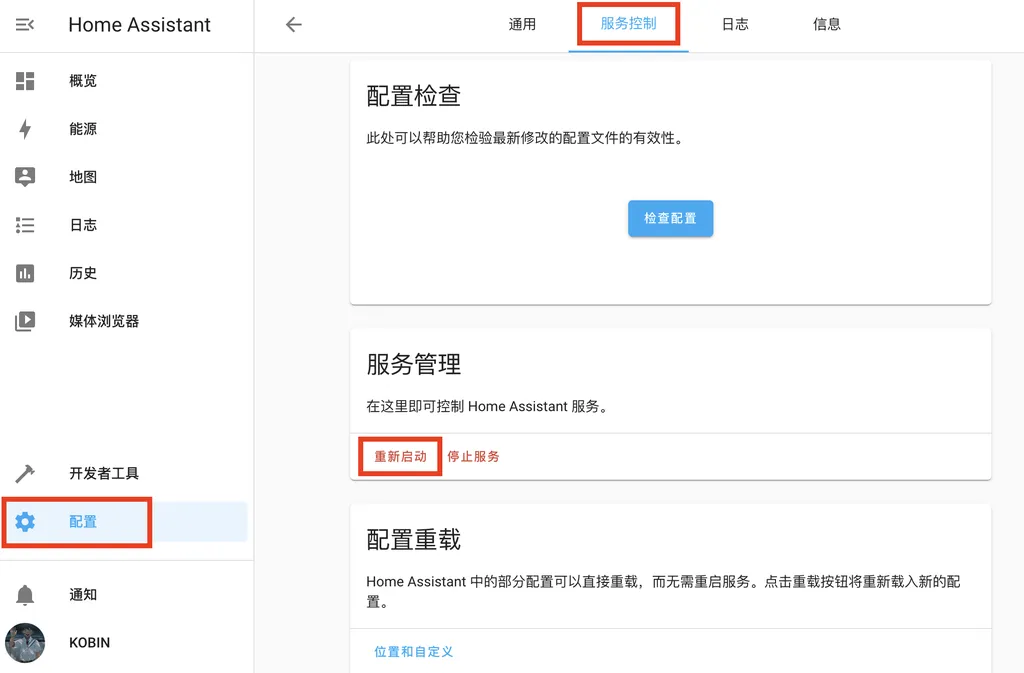The width and height of the screenshot is (1024, 673).
Task: View the History (历史) panel
Action: (83, 273)
